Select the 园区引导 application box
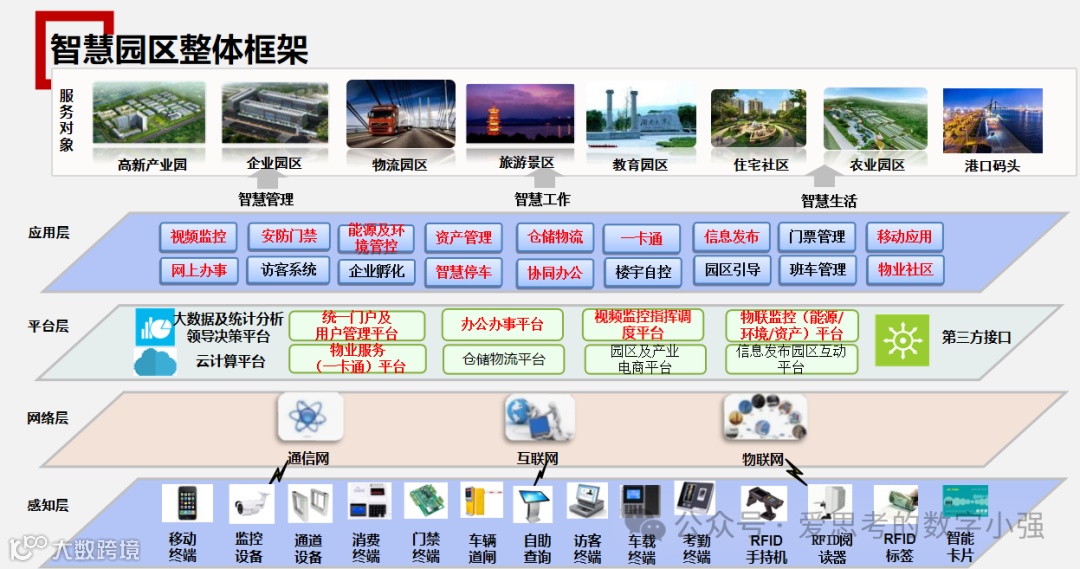The height and width of the screenshot is (569, 1080). tap(732, 270)
